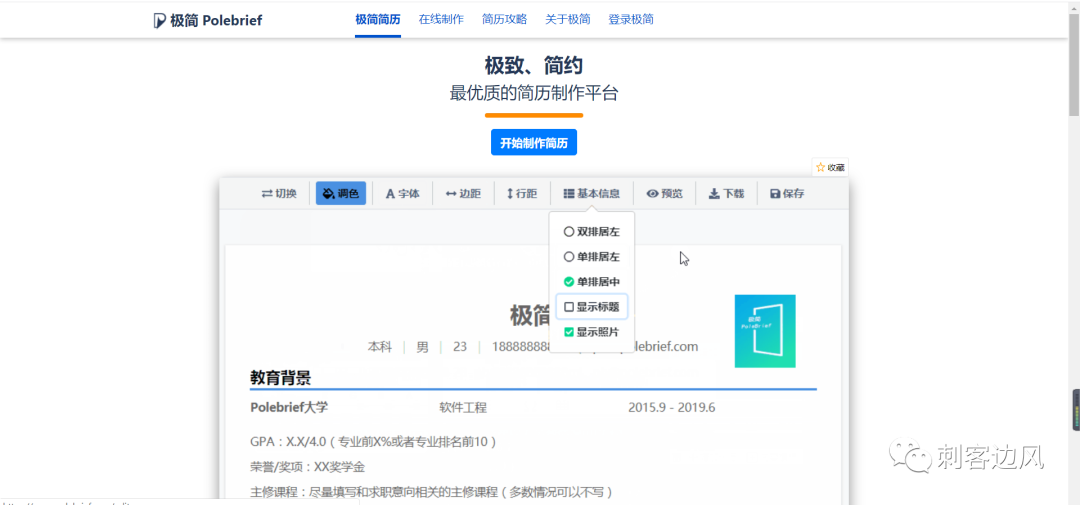This screenshot has height=505, width=1080.
Task: Click the 最优质的简历制作平台 subtitle
Action: click(x=534, y=93)
